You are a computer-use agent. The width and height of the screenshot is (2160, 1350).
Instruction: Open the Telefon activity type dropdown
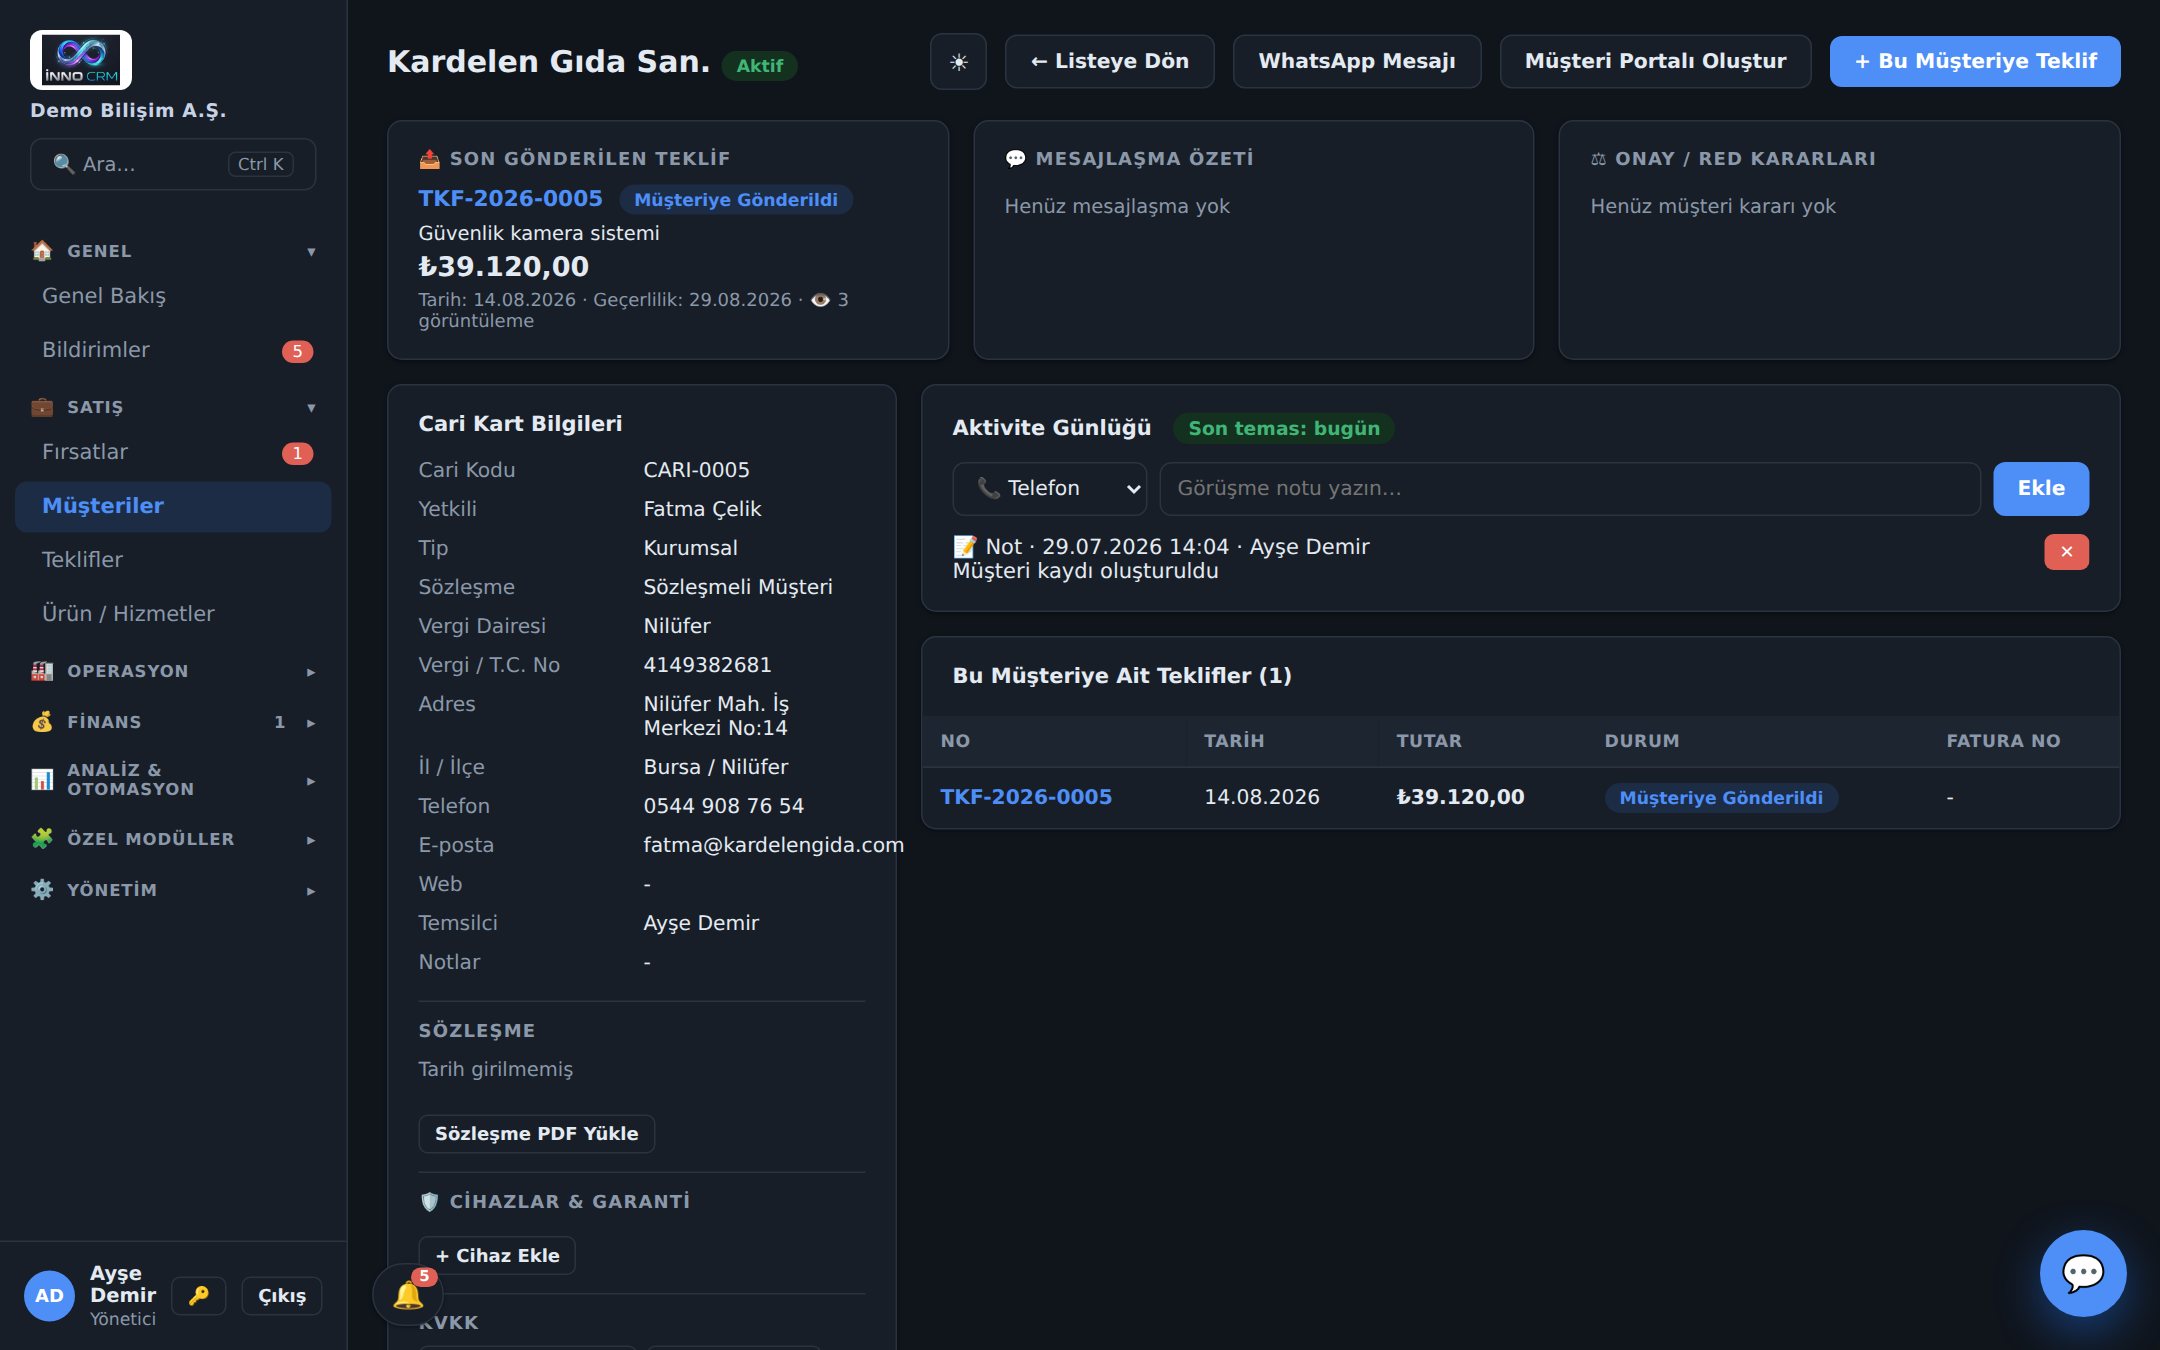click(1049, 489)
